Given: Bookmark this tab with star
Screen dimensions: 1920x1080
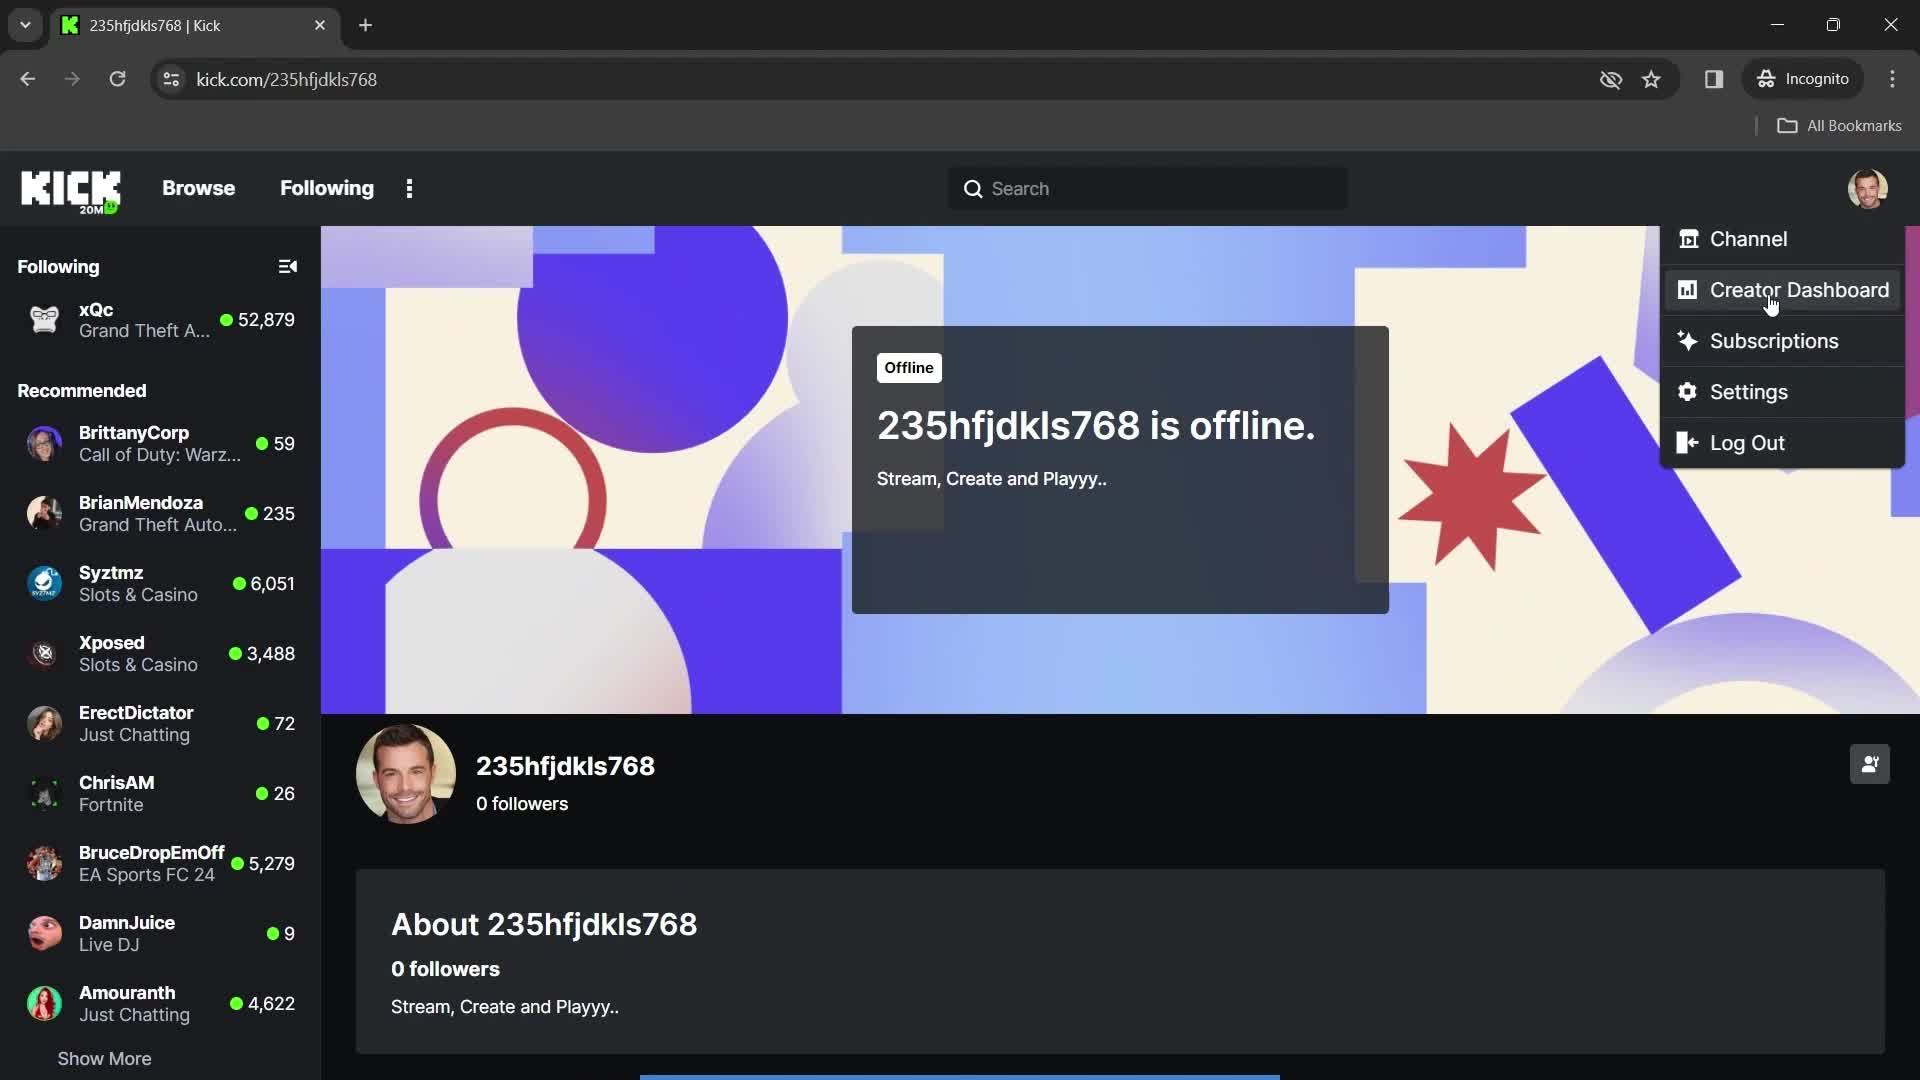Looking at the screenshot, I should pos(1651,79).
